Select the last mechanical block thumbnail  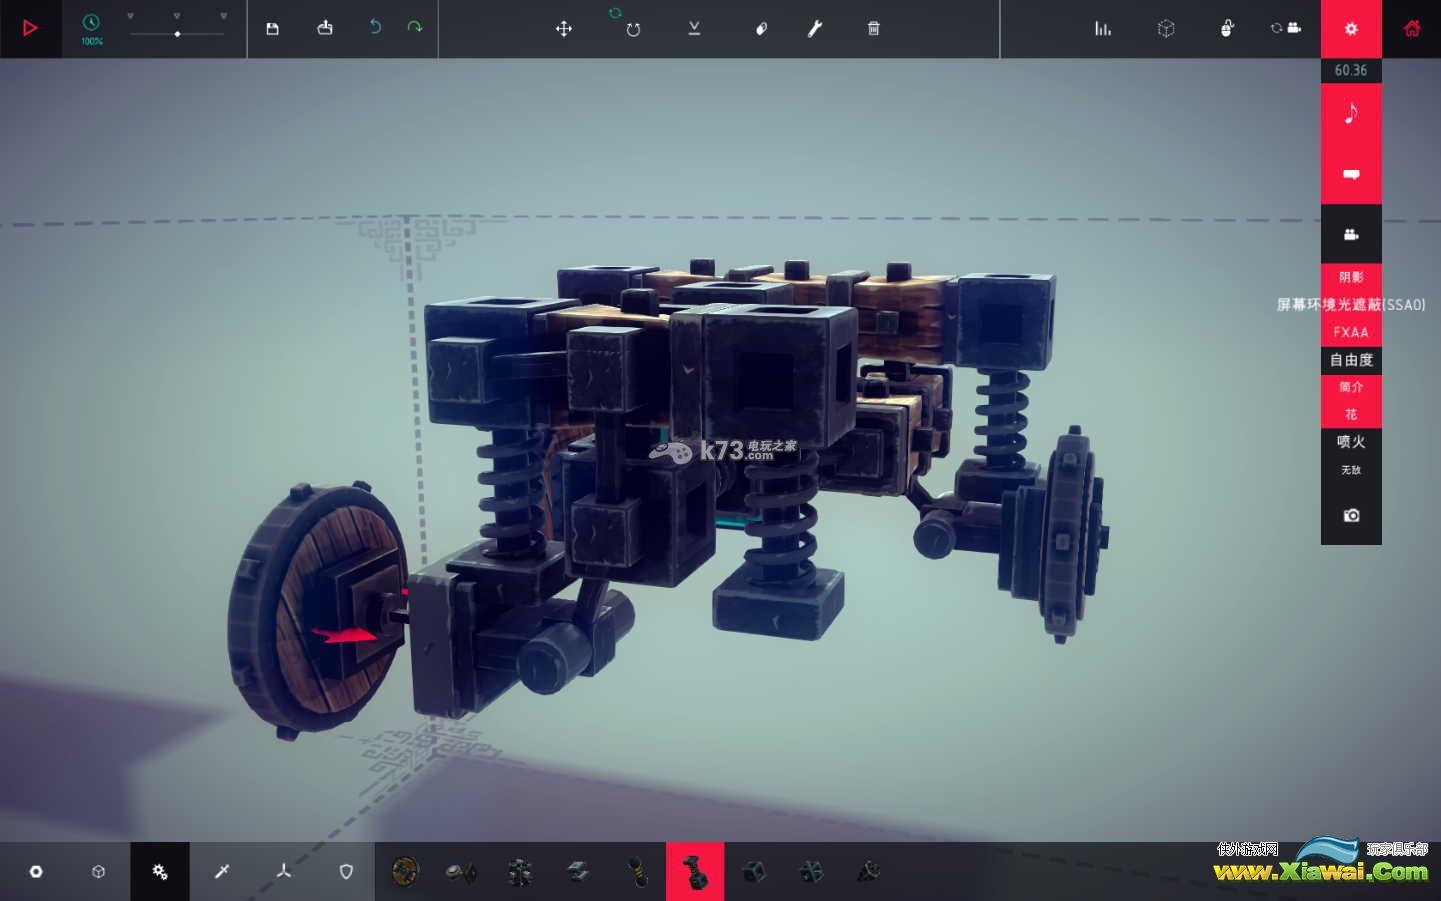point(868,871)
